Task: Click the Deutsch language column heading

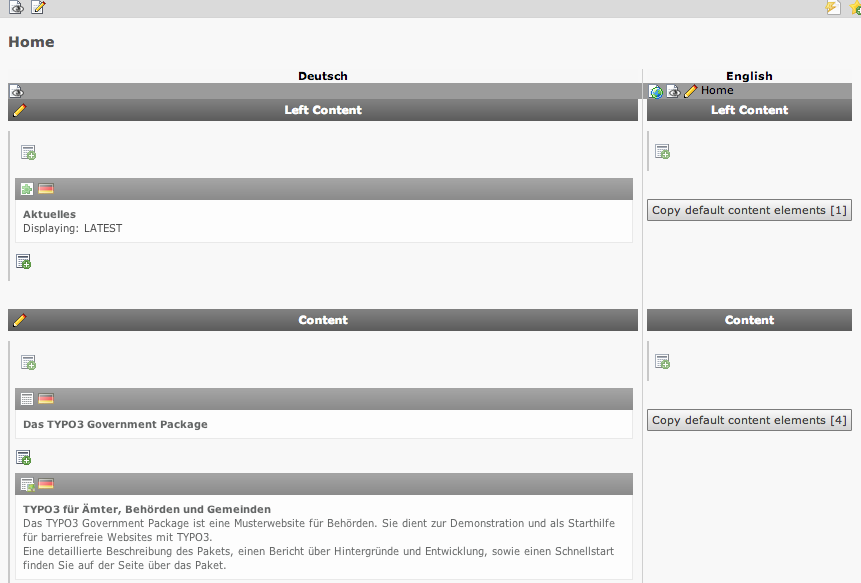Action: click(323, 76)
